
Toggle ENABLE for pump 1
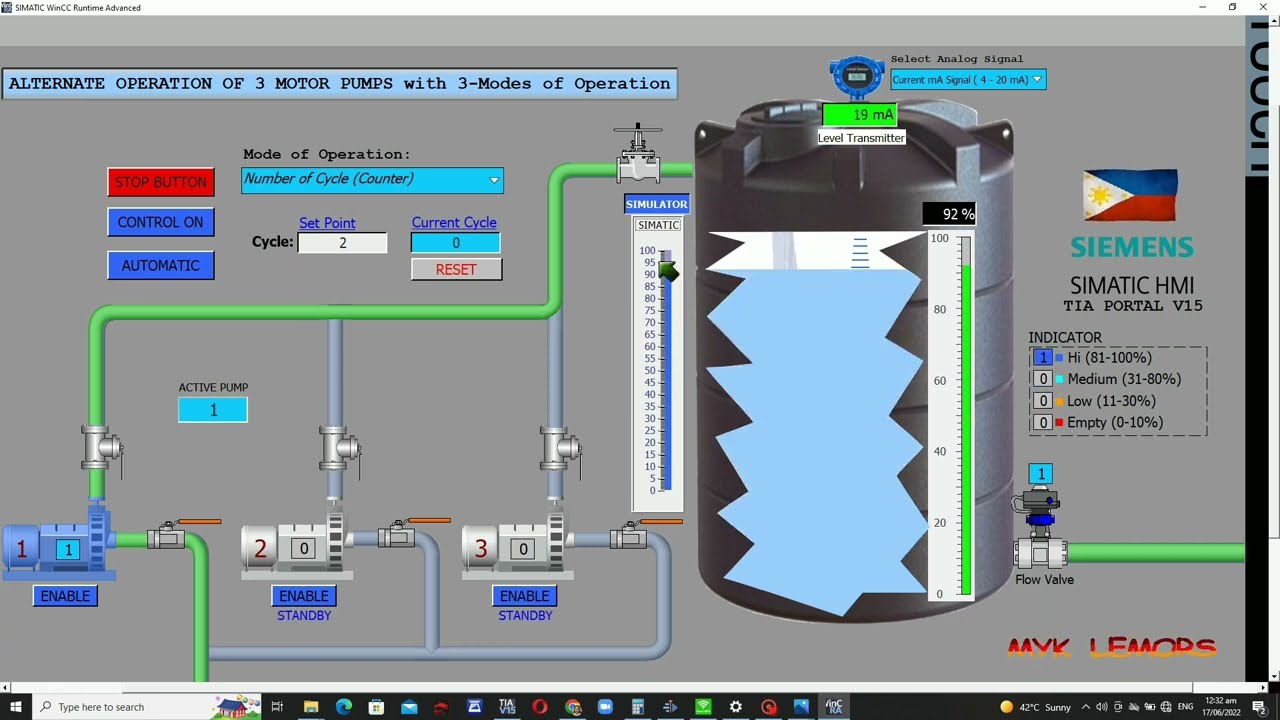(65, 596)
